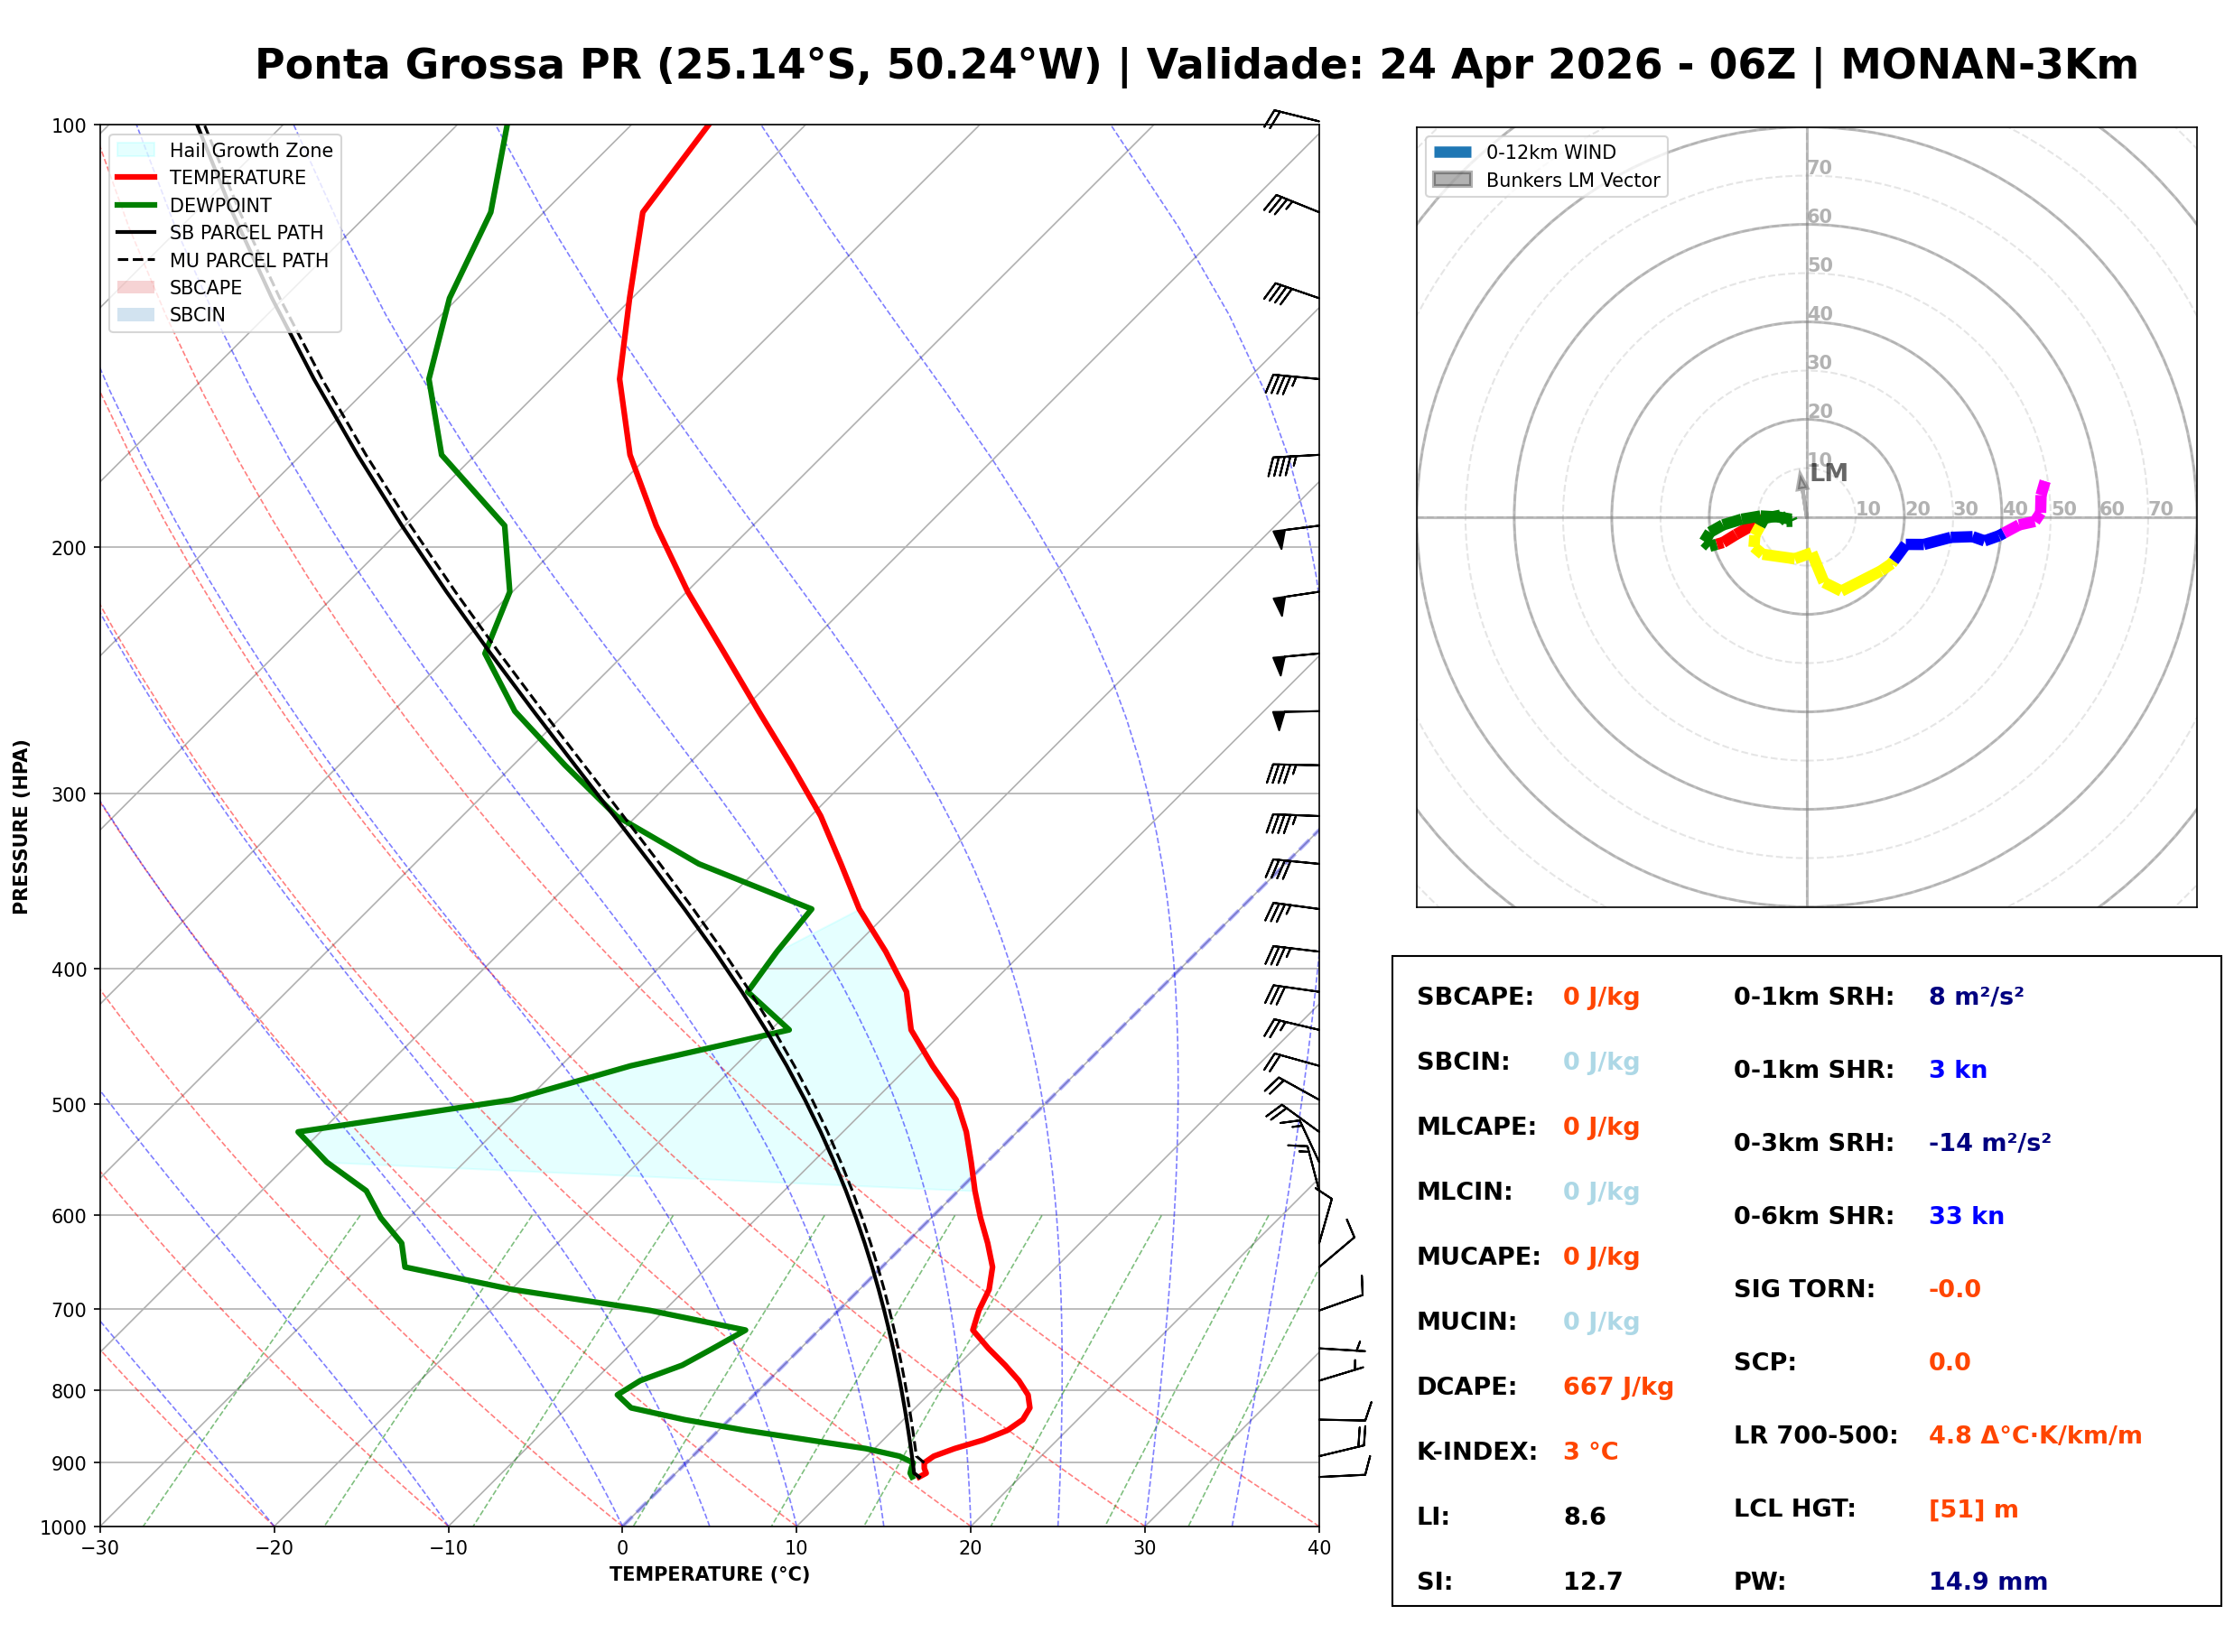The height and width of the screenshot is (1652, 2234).
Task: Click the DCAPE value 667 J/kg
Action: (x=1619, y=1387)
